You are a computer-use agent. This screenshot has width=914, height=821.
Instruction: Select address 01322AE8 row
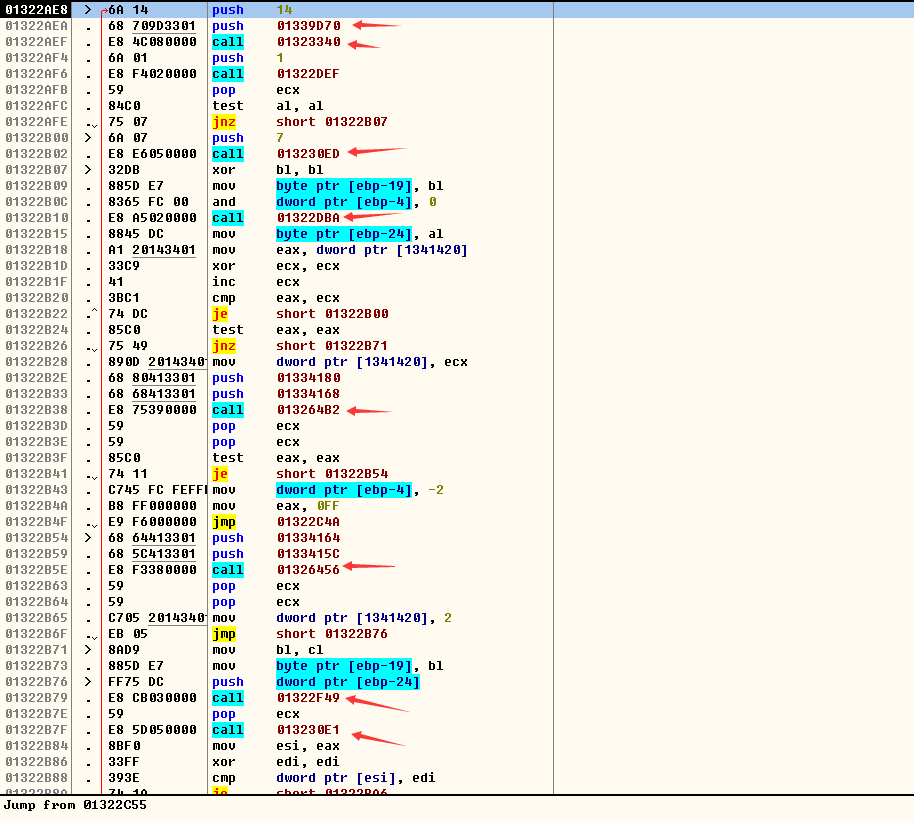(457, 10)
